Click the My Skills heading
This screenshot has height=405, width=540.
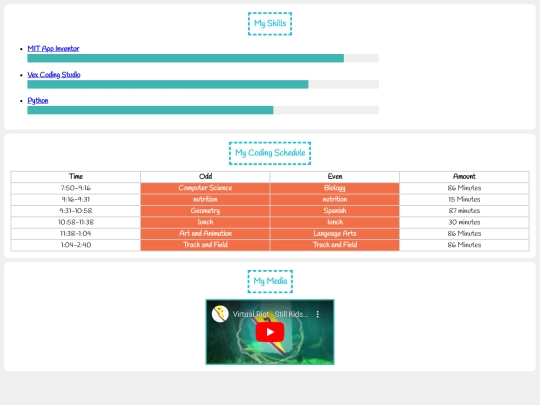click(x=270, y=23)
